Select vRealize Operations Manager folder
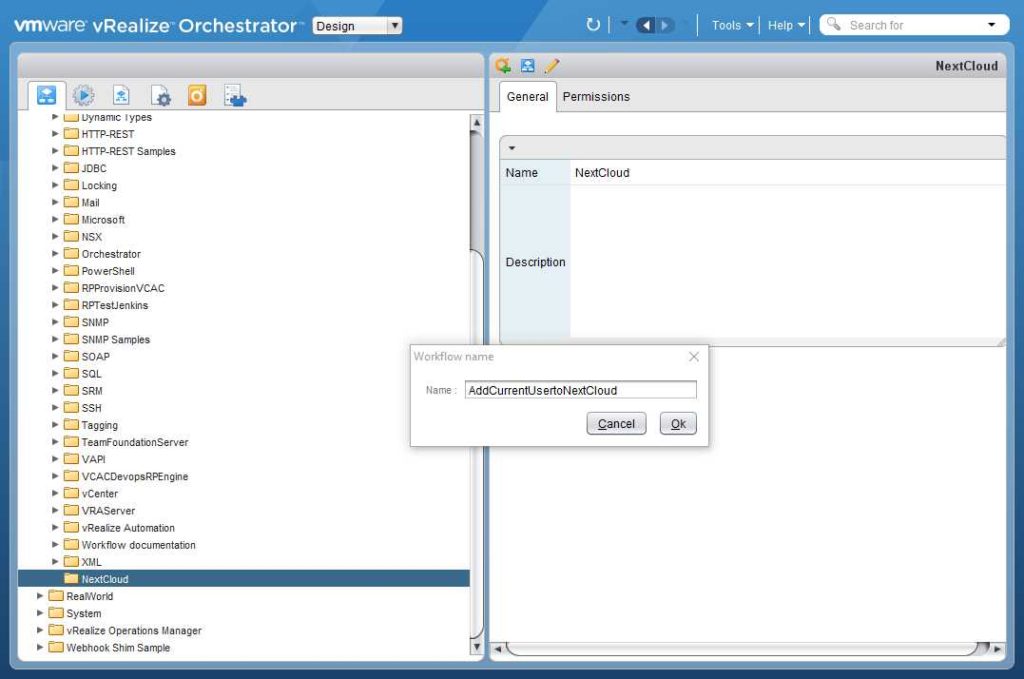 pos(125,630)
